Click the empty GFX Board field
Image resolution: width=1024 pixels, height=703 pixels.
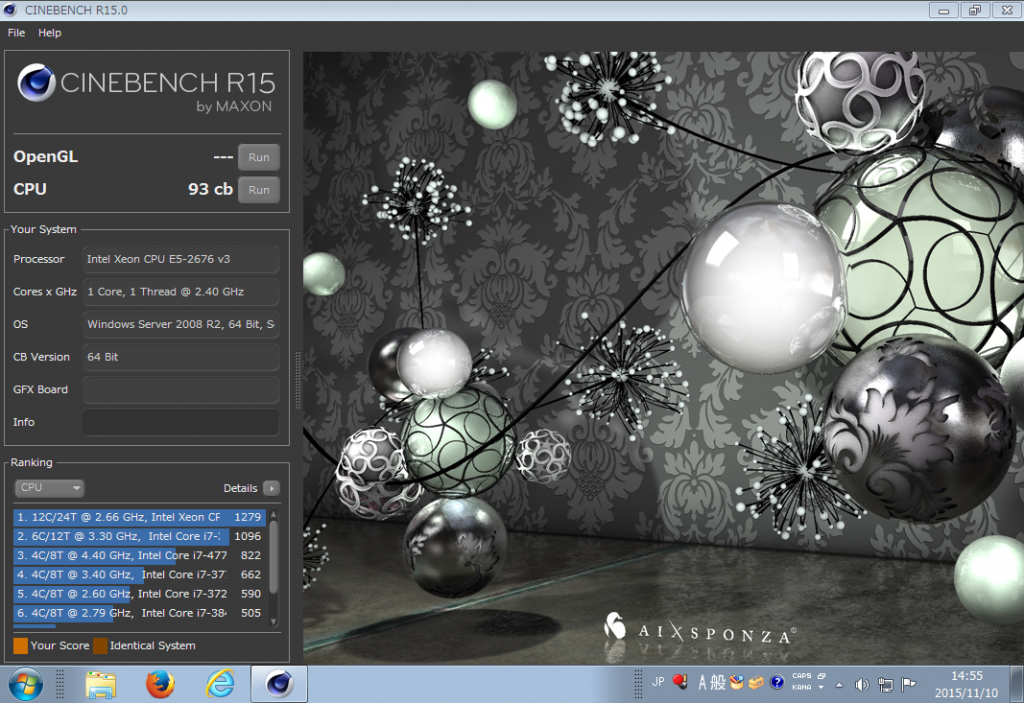tap(181, 389)
